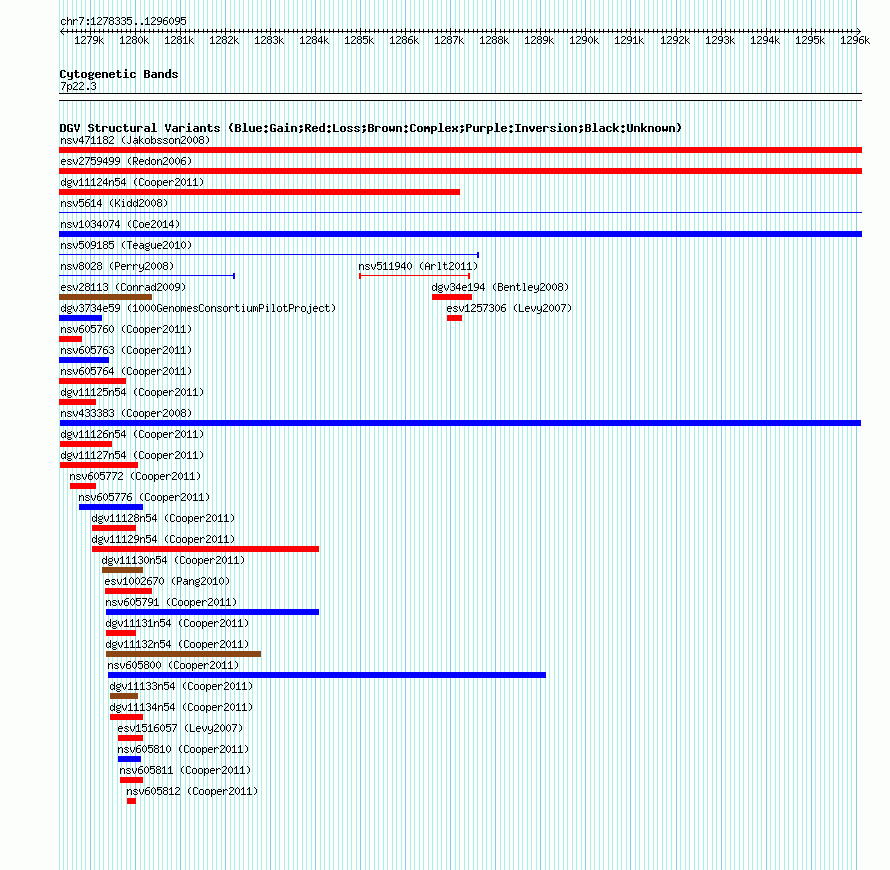
Task: Click the 7p22.3 band label
Action: (78, 86)
